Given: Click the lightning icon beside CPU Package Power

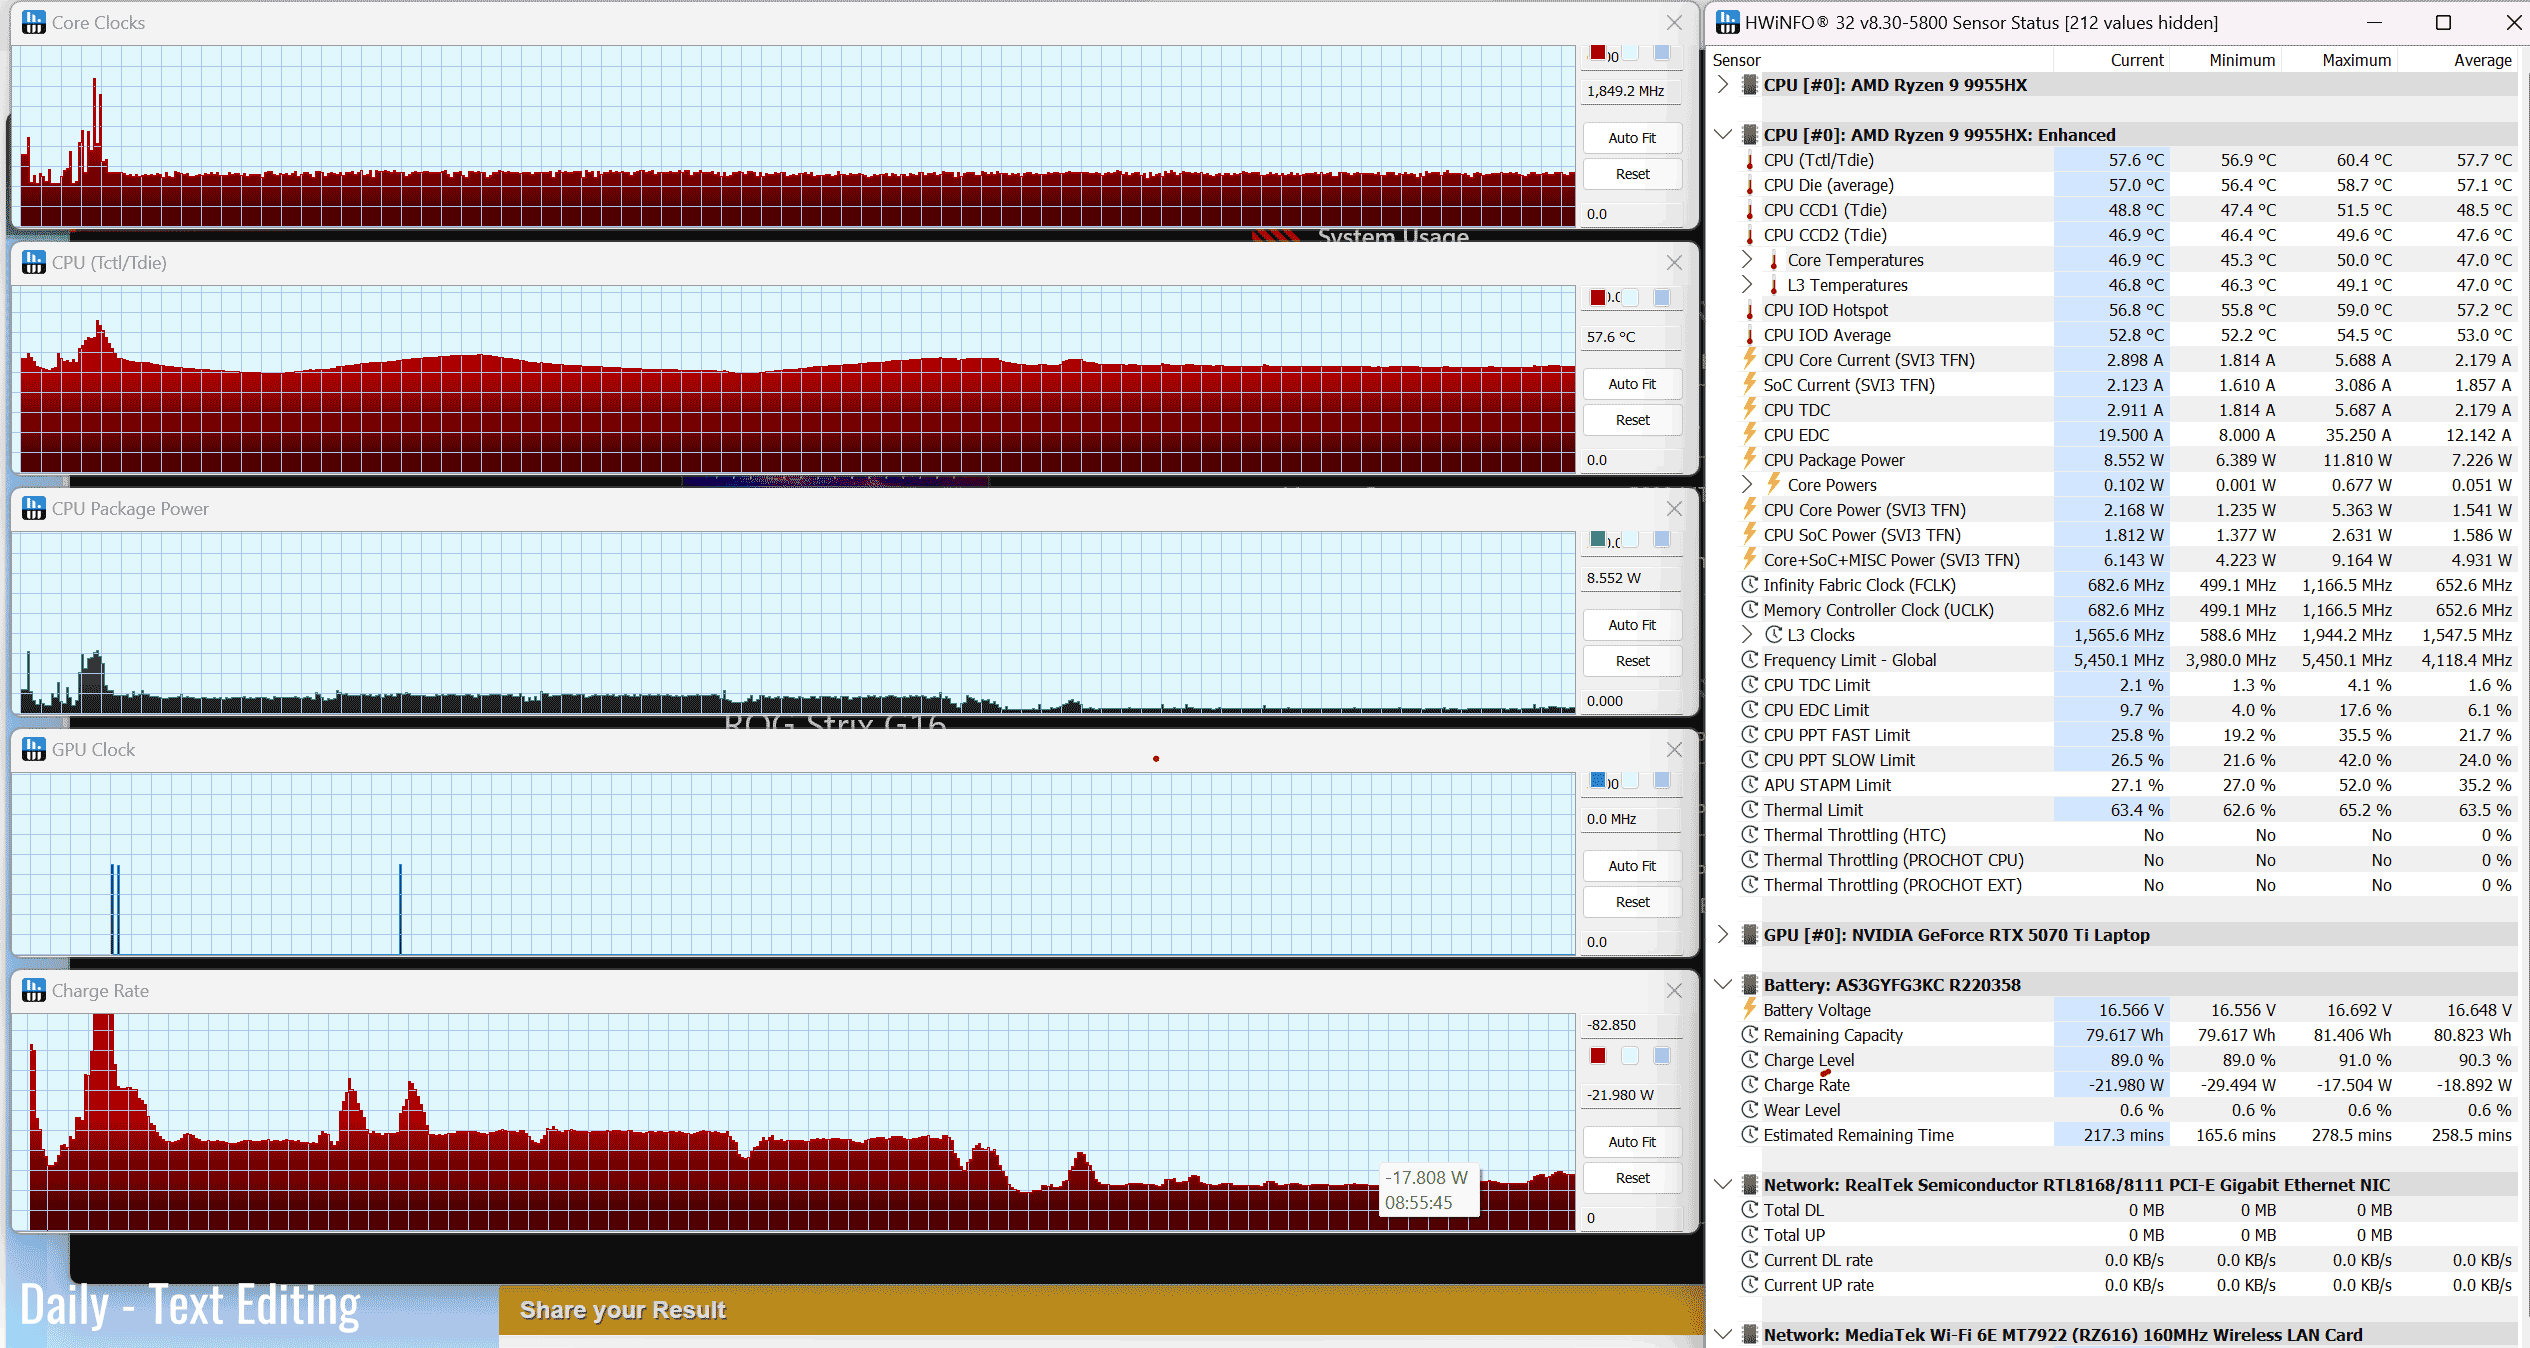Looking at the screenshot, I should coord(1750,459).
